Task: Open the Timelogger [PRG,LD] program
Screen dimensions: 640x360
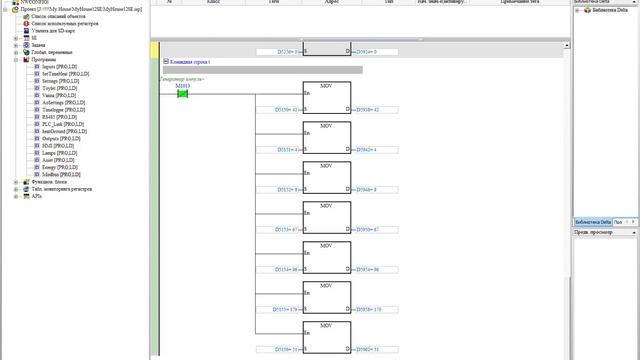Action: pyautogui.click(x=63, y=110)
